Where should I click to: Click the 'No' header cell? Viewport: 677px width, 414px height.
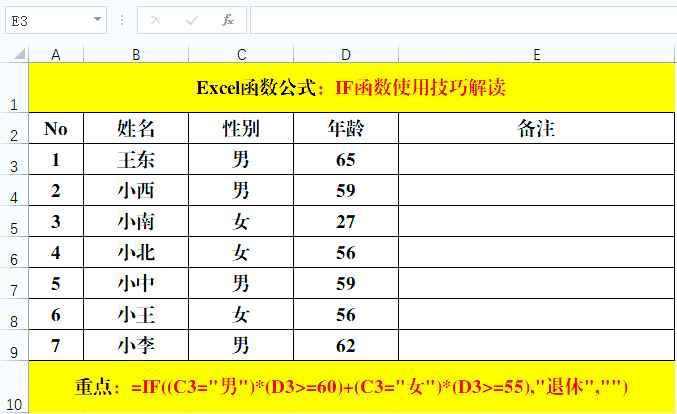click(x=56, y=128)
